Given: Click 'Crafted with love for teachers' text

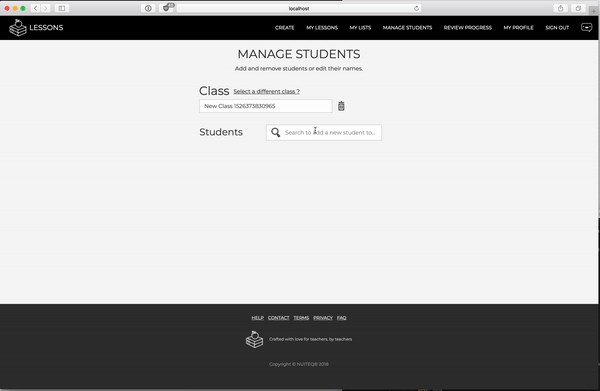Looking at the screenshot, I should pos(310,339).
